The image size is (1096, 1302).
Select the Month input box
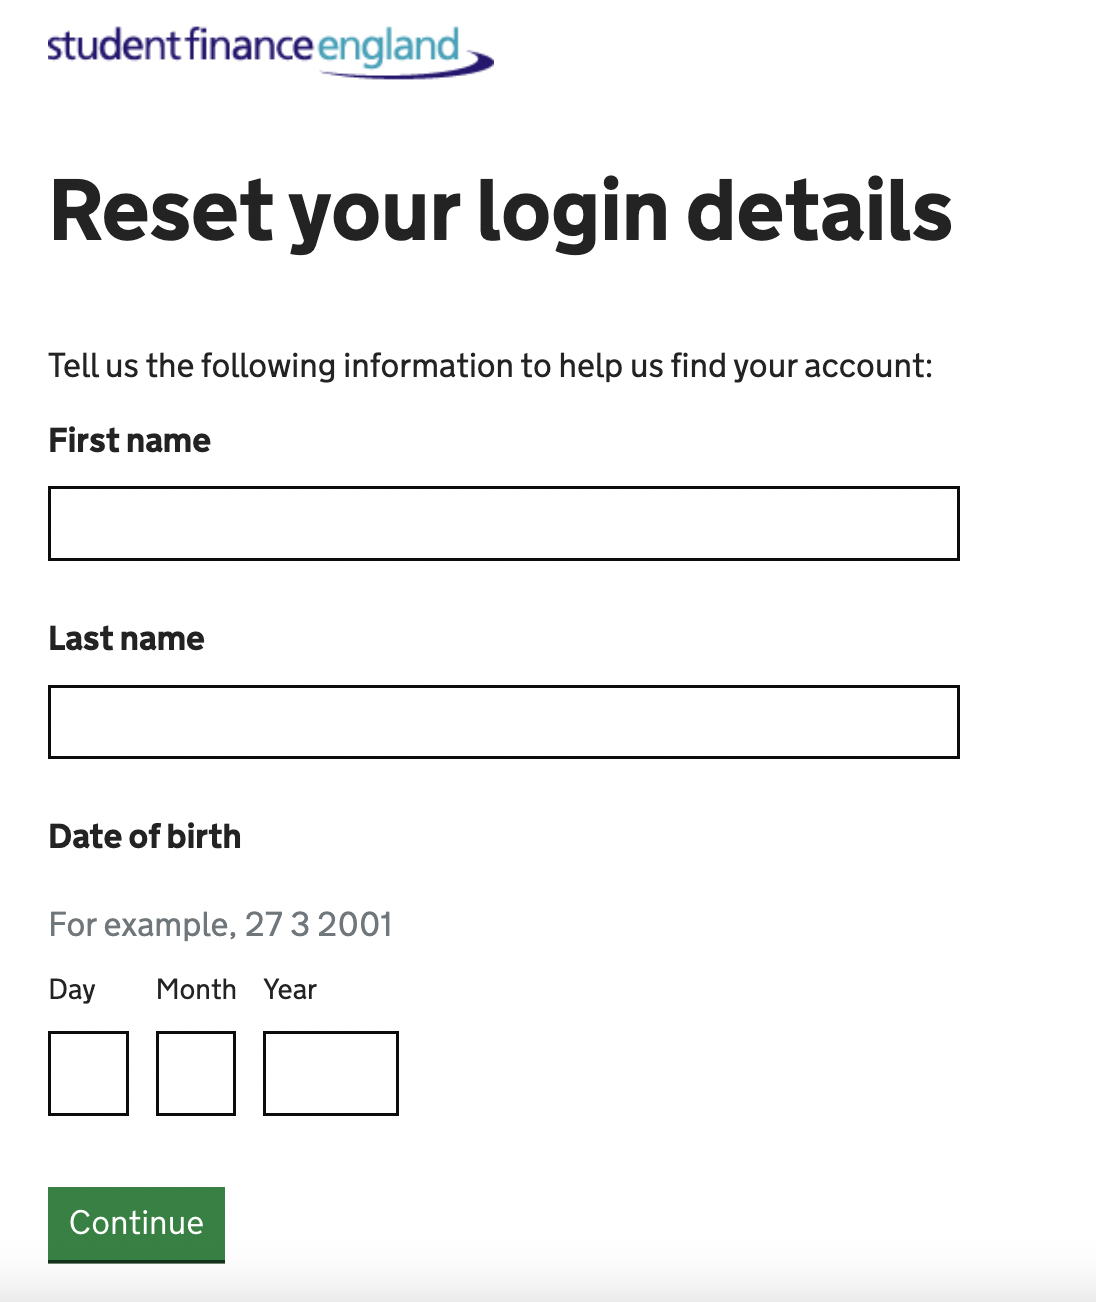pos(196,1073)
